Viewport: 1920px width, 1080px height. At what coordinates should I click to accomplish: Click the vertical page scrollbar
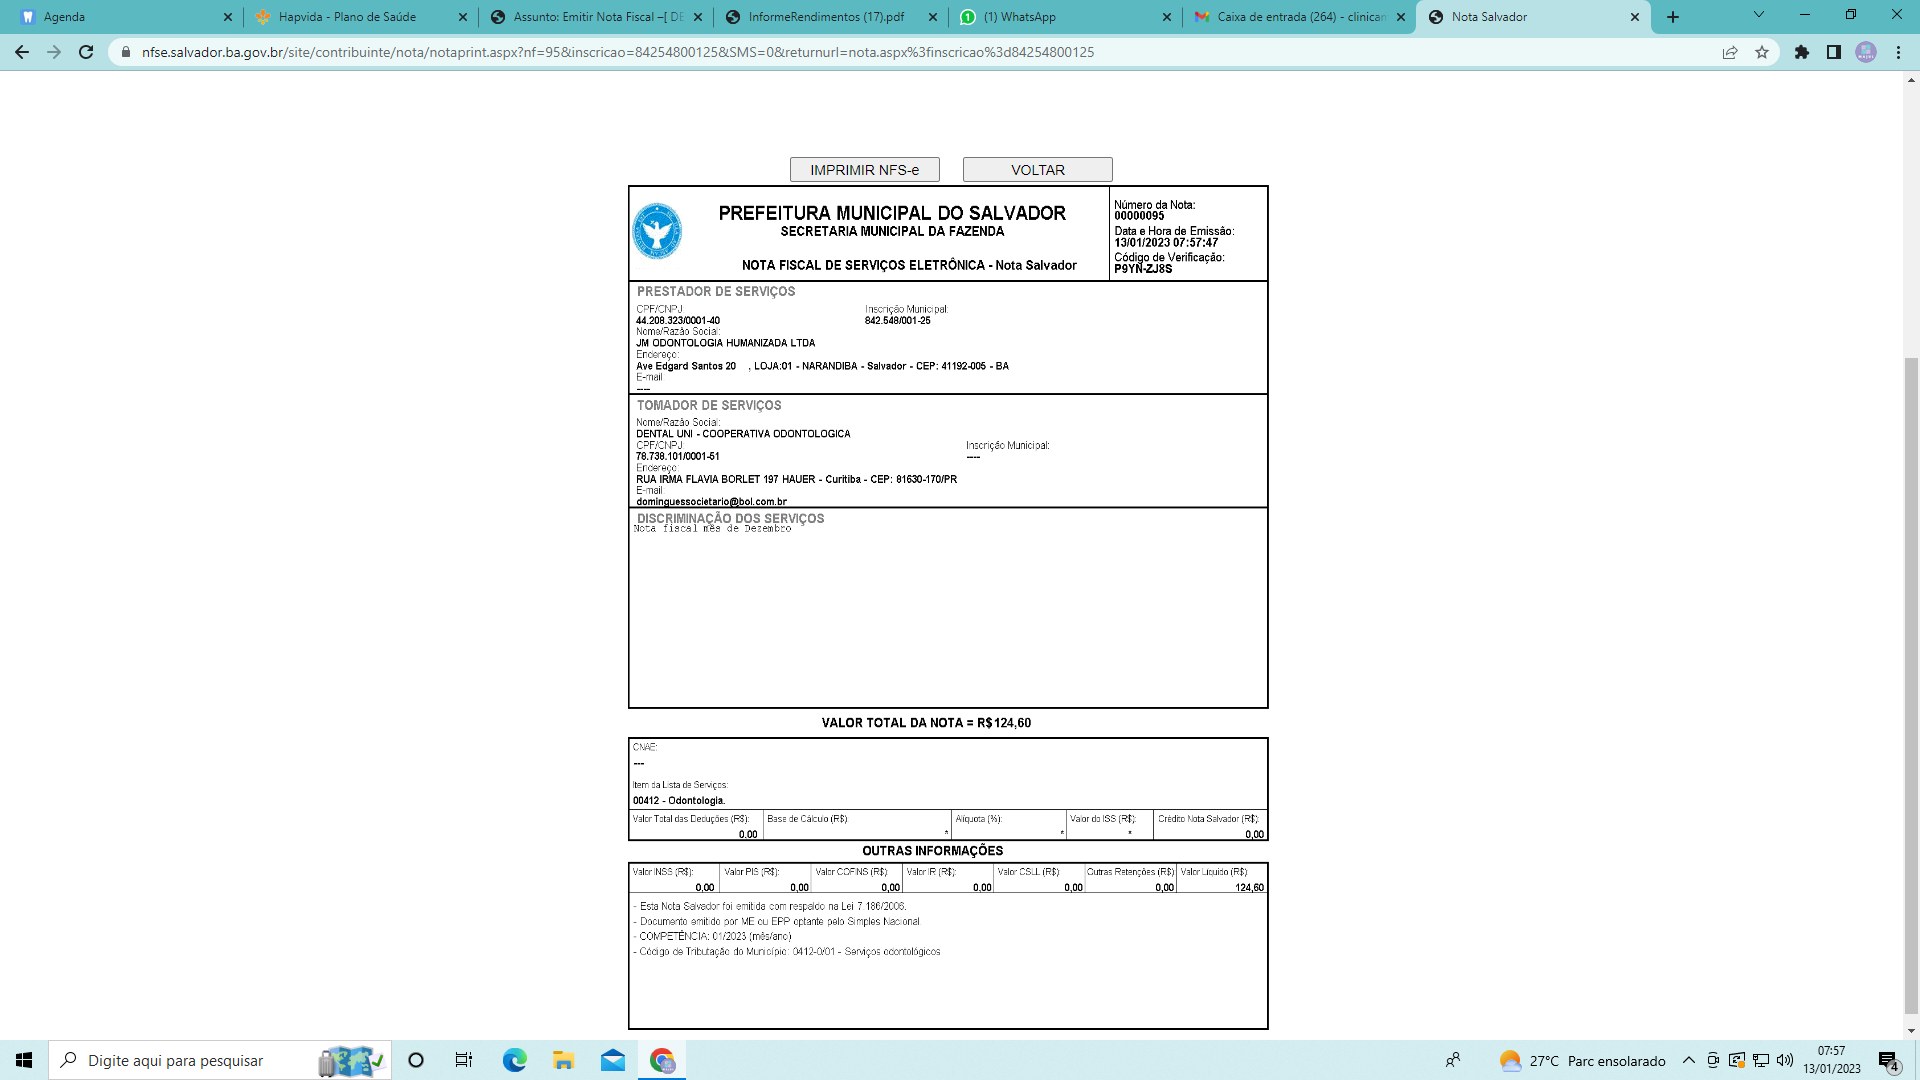point(1911,684)
